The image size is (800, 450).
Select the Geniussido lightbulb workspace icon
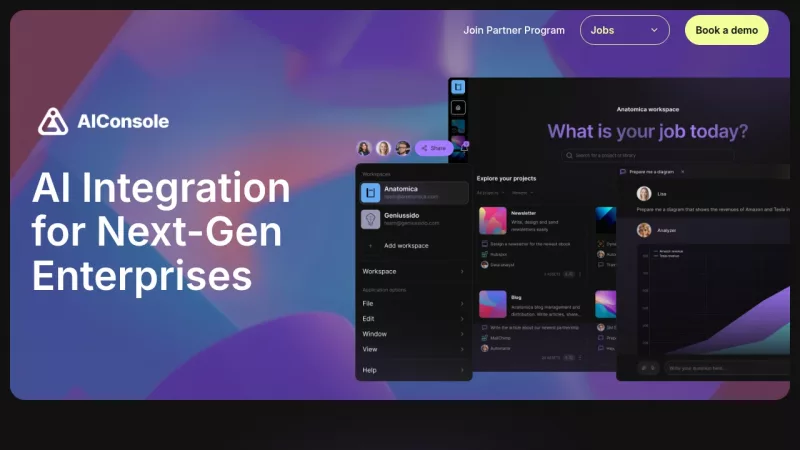[371, 219]
